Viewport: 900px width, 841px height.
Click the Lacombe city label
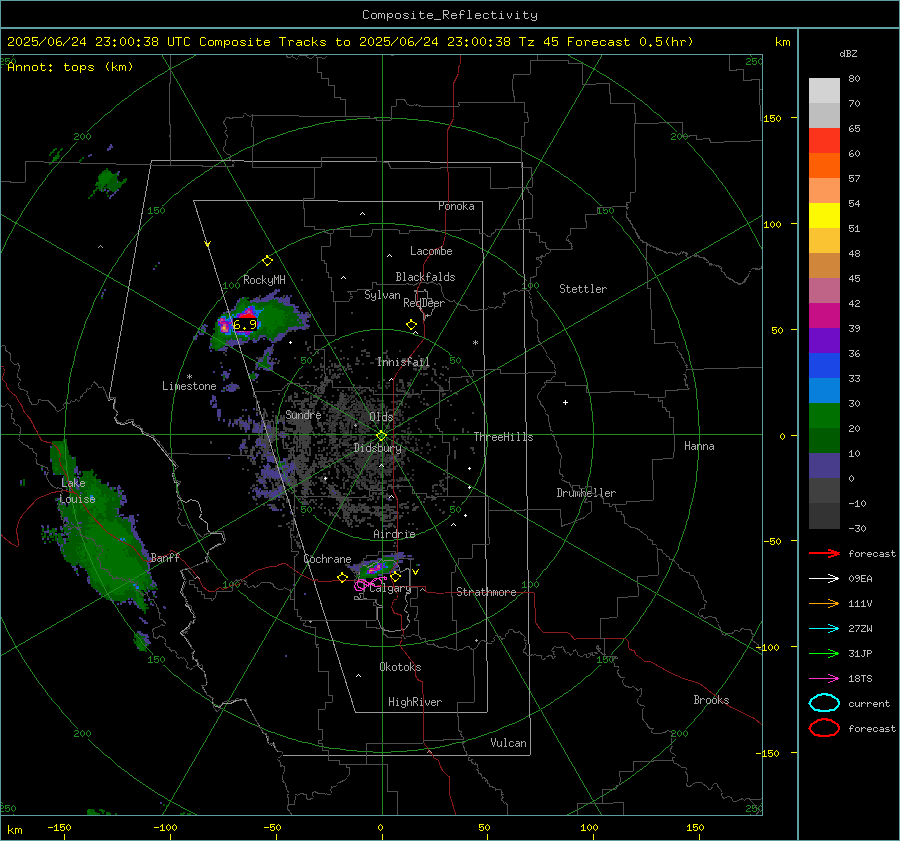point(431,251)
